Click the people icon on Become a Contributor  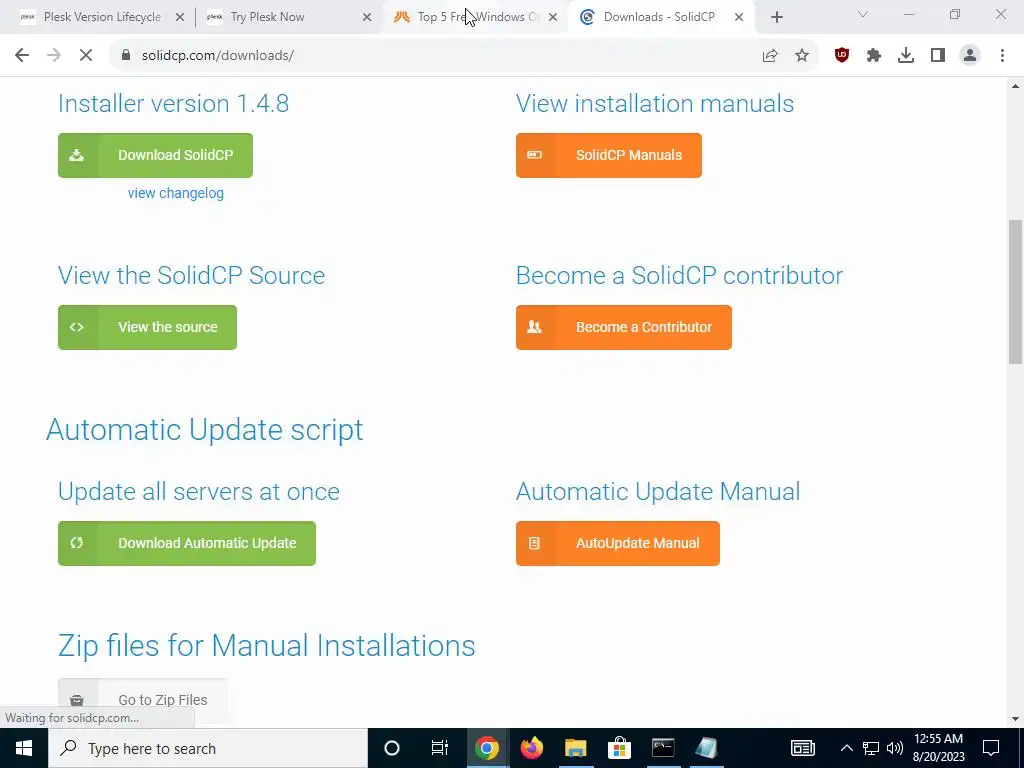coord(535,327)
